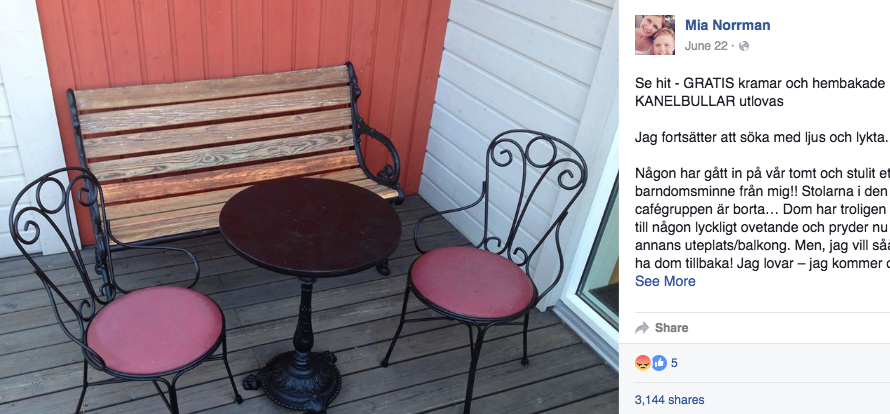Open the Mia Norrman profile name link
Image resolution: width=890 pixels, height=414 pixels.
coord(727,25)
